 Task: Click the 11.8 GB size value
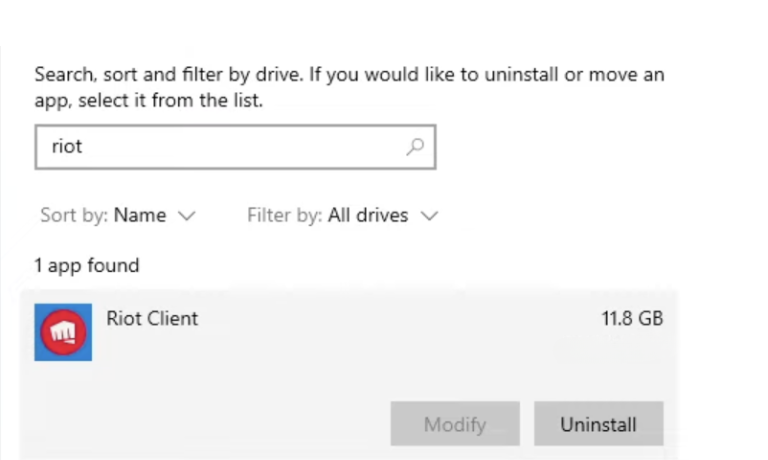[632, 319]
